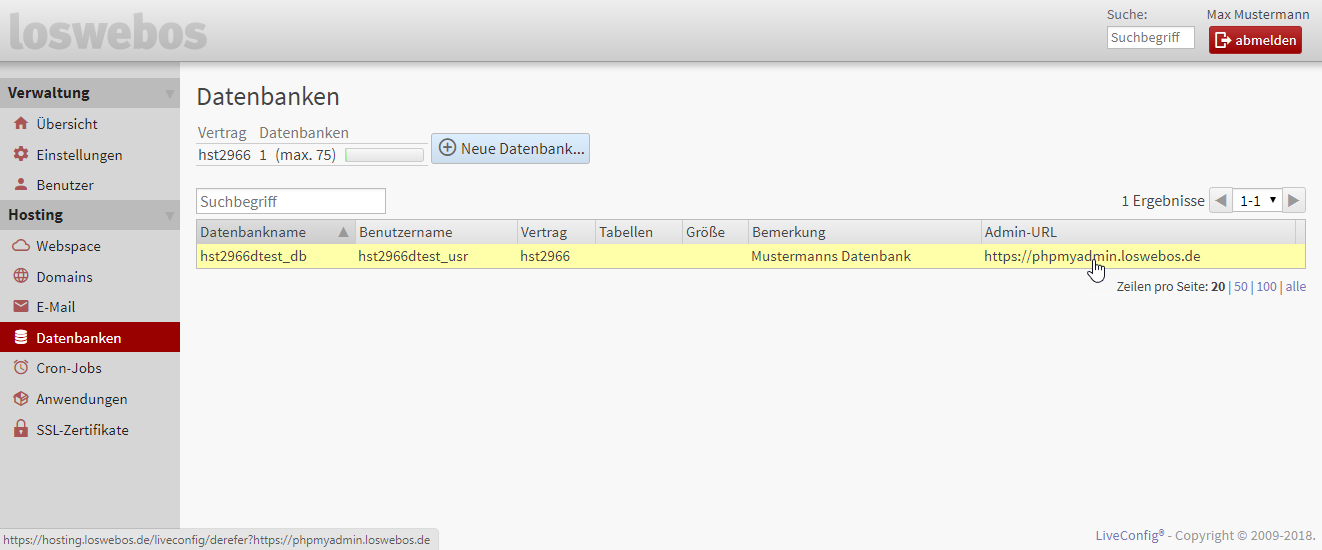Open the Anwendungen menu entry
Screen dimensions: 1322x550
tap(81, 399)
